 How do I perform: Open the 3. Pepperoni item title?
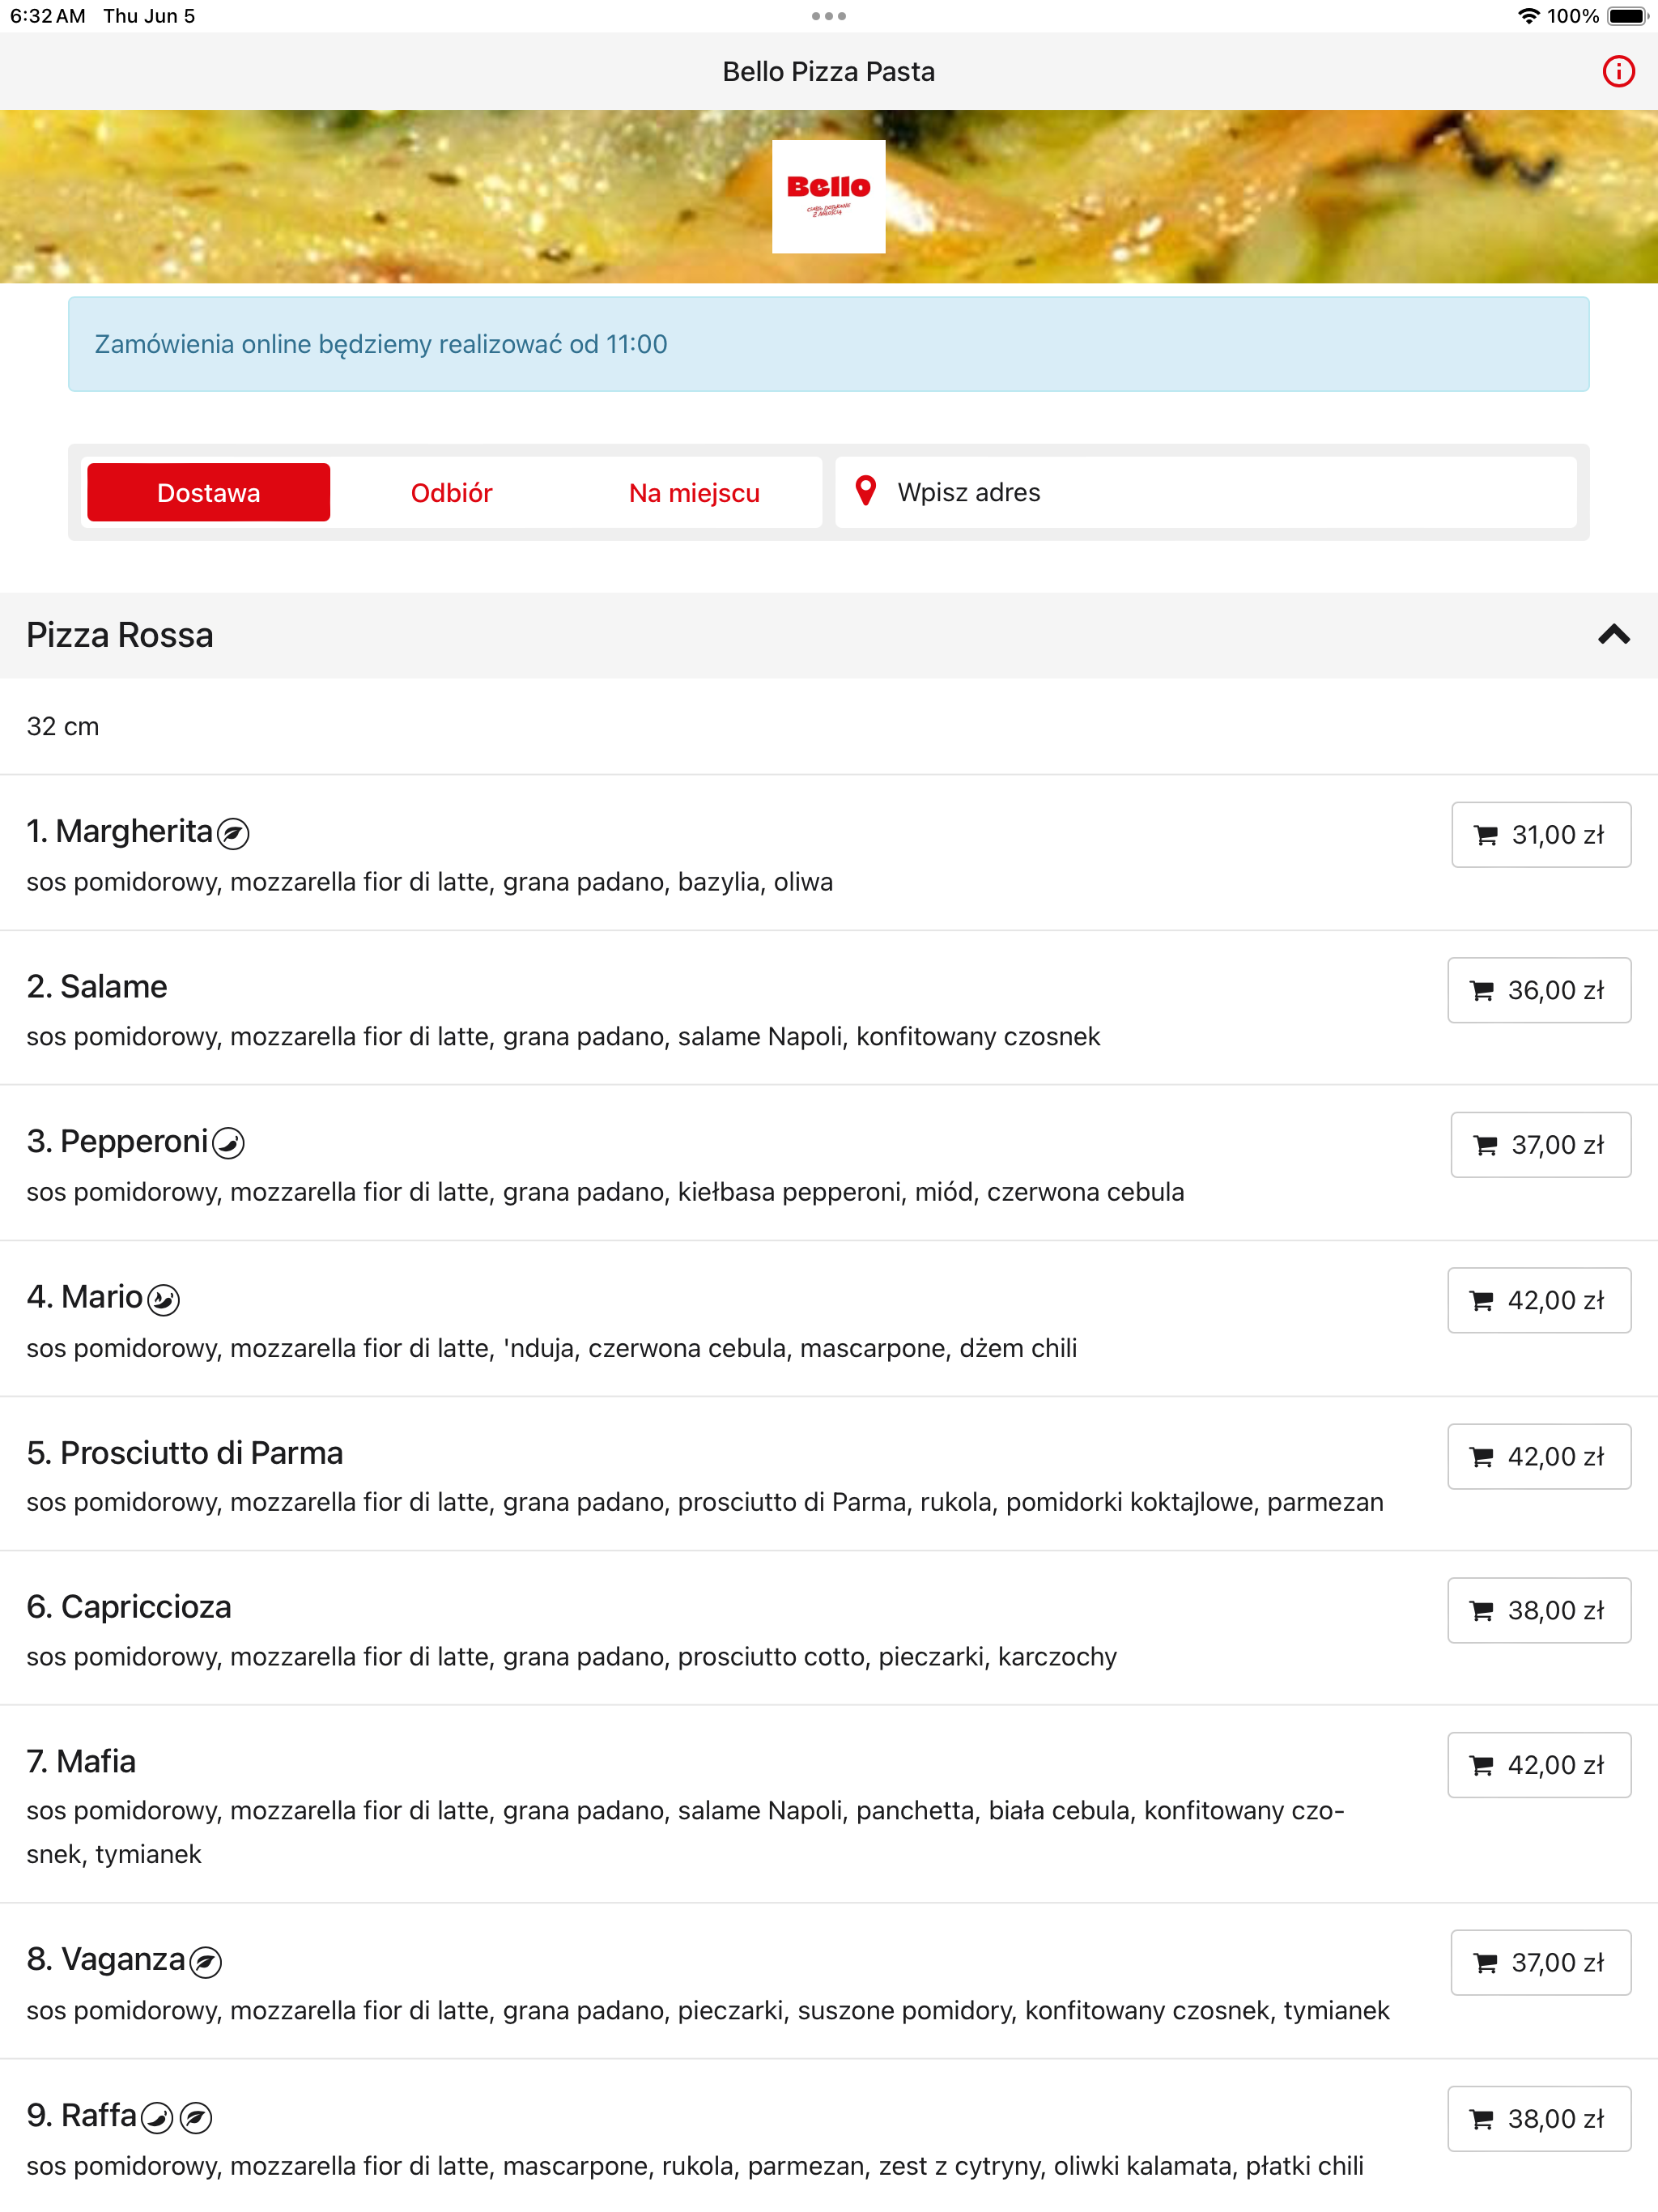coord(117,1141)
